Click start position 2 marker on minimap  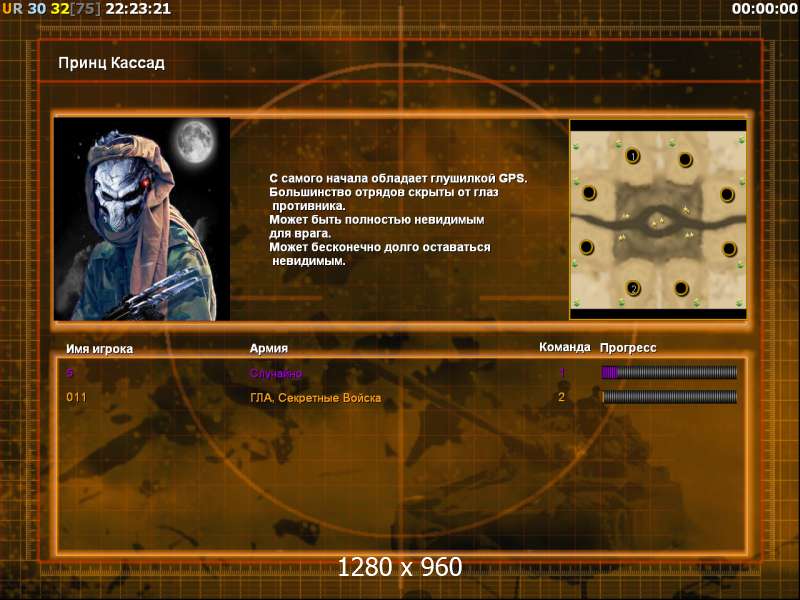click(634, 288)
